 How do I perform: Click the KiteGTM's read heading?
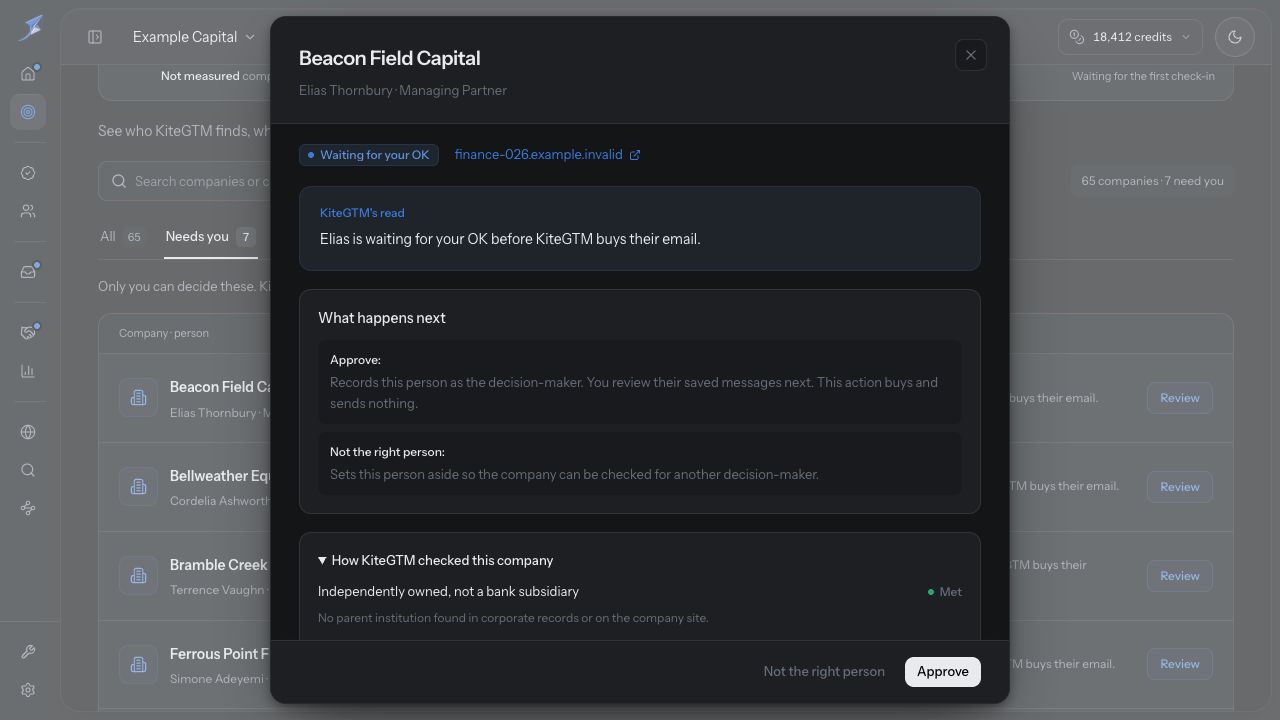(x=362, y=213)
